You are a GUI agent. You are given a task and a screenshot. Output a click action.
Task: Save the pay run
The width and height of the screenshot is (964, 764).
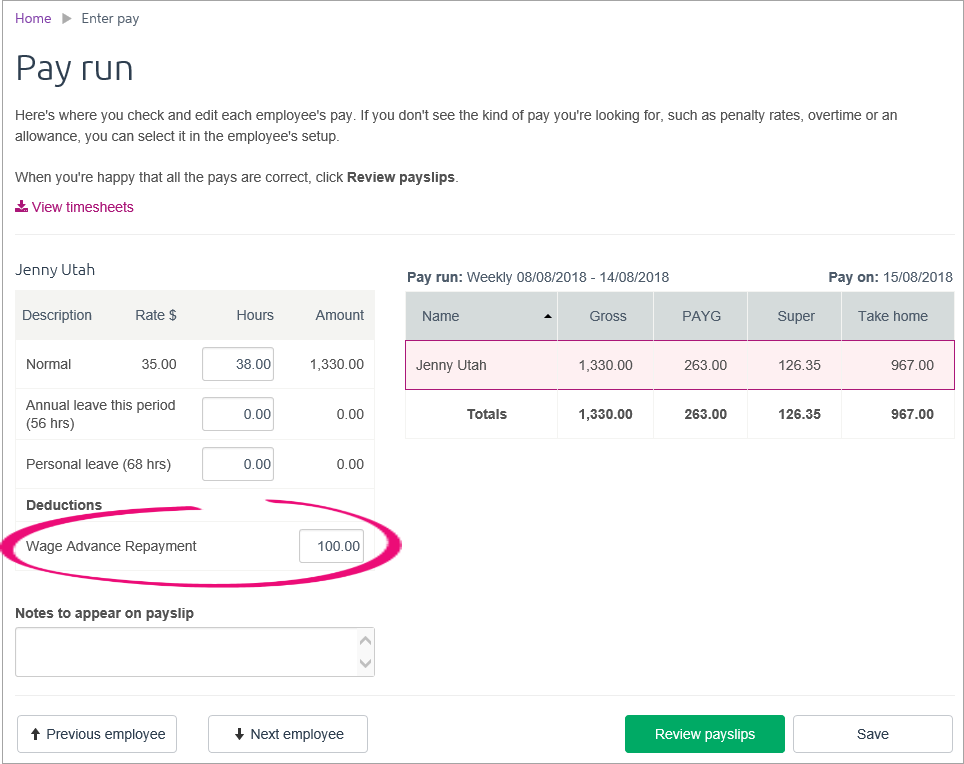click(x=872, y=734)
